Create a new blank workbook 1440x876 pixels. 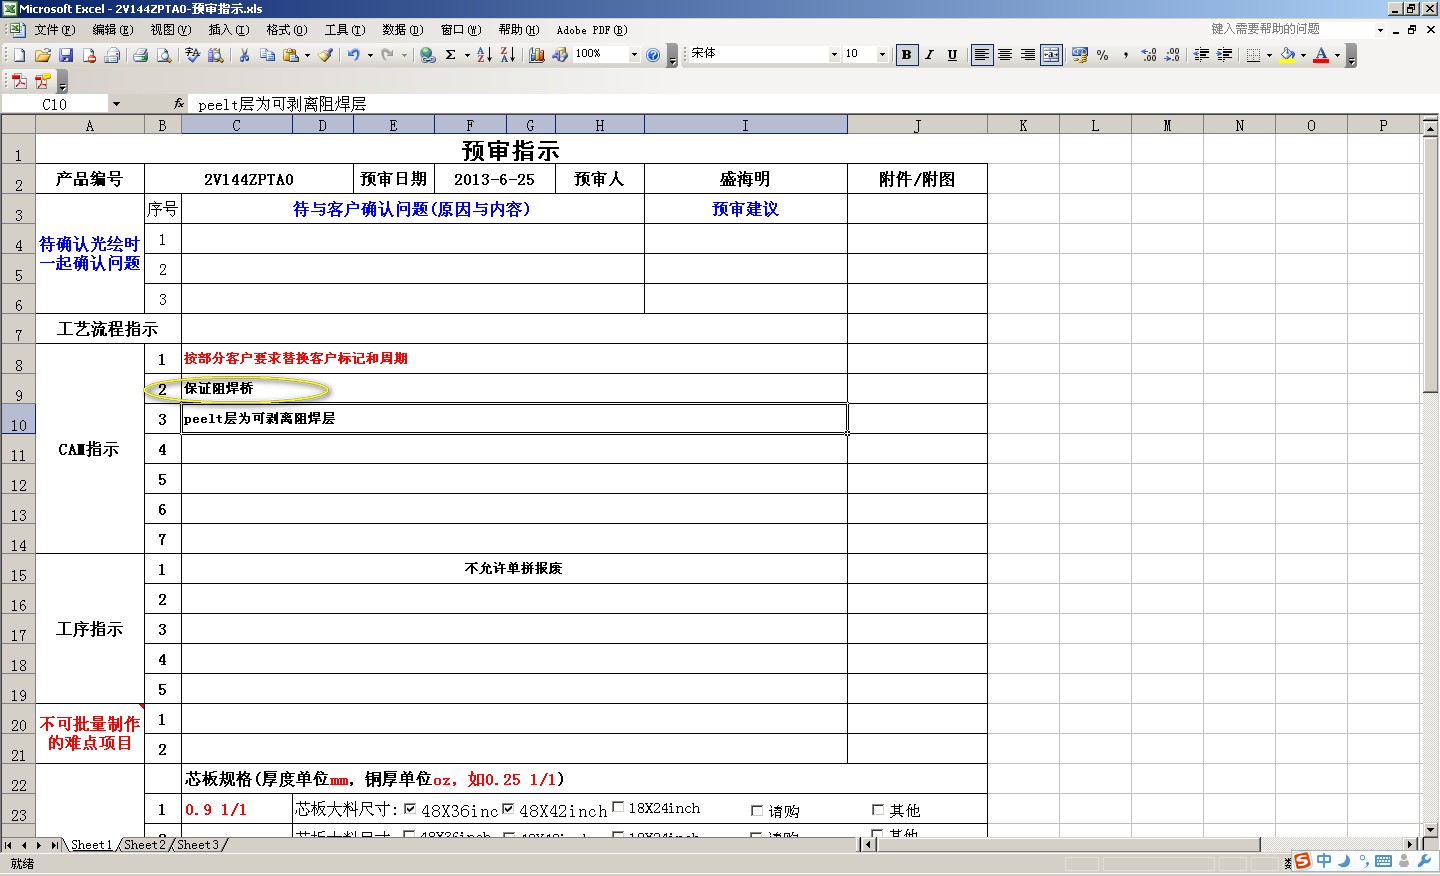19,55
